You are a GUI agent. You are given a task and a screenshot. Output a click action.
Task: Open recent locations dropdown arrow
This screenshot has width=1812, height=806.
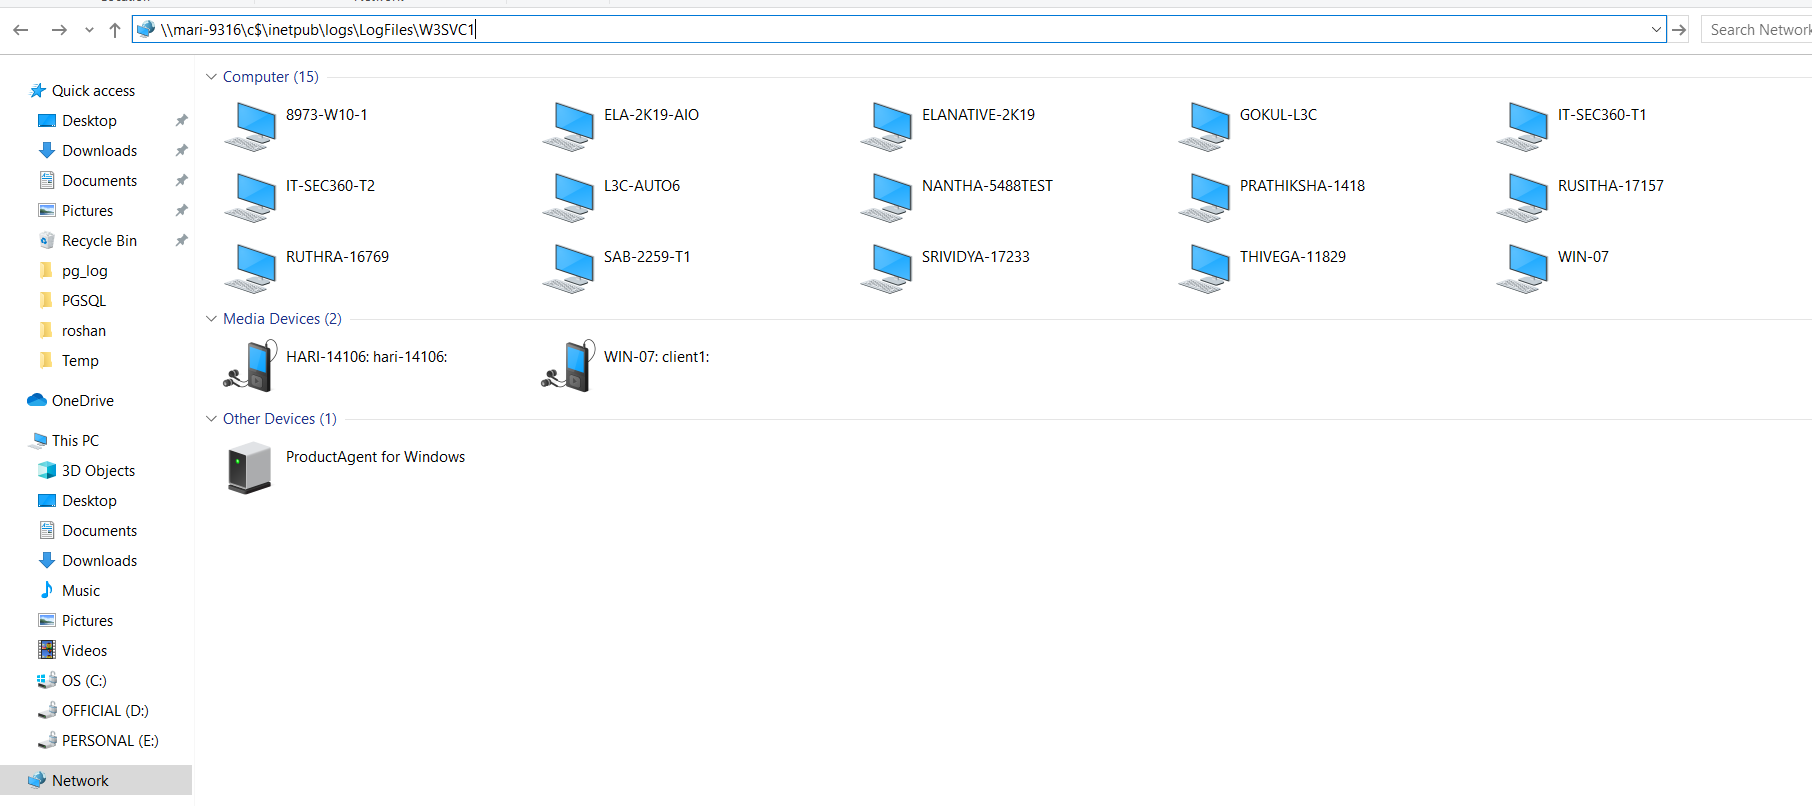89,30
